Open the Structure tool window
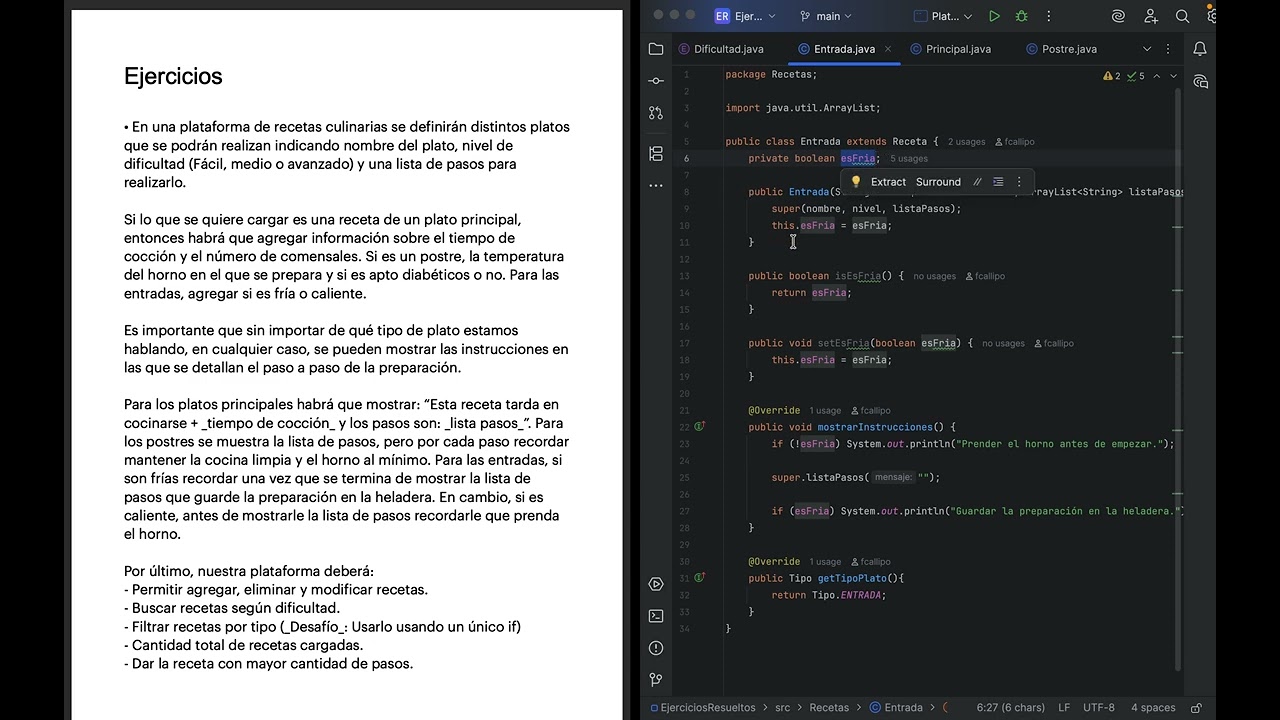The width and height of the screenshot is (1280, 720). pos(656,153)
